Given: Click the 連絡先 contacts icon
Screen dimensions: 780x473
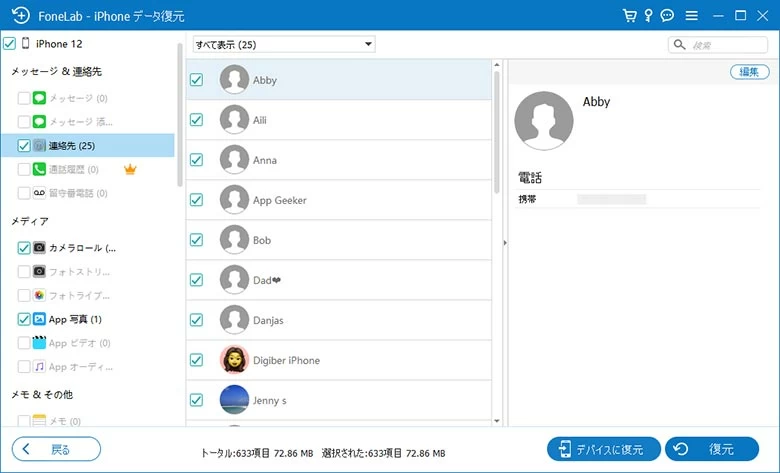Looking at the screenshot, I should pyautogui.click(x=39, y=146).
